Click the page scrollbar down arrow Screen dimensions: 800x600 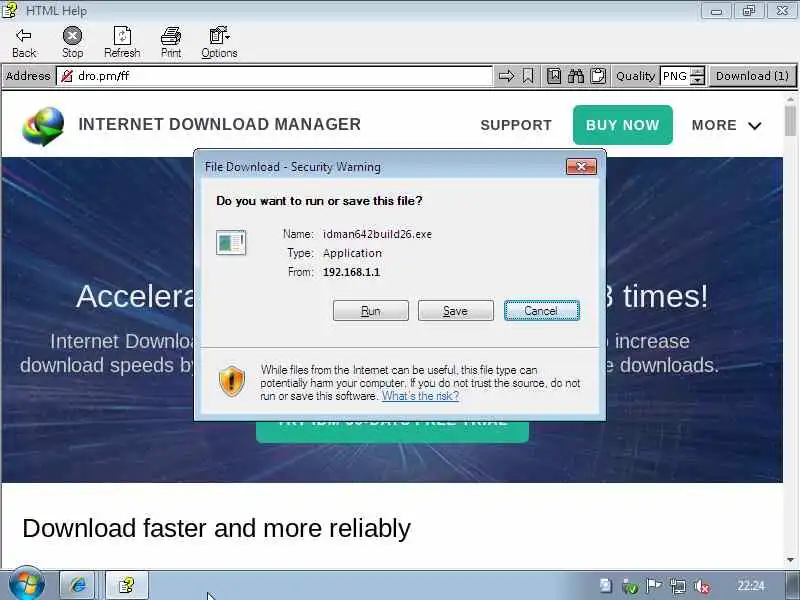pyautogui.click(x=790, y=560)
